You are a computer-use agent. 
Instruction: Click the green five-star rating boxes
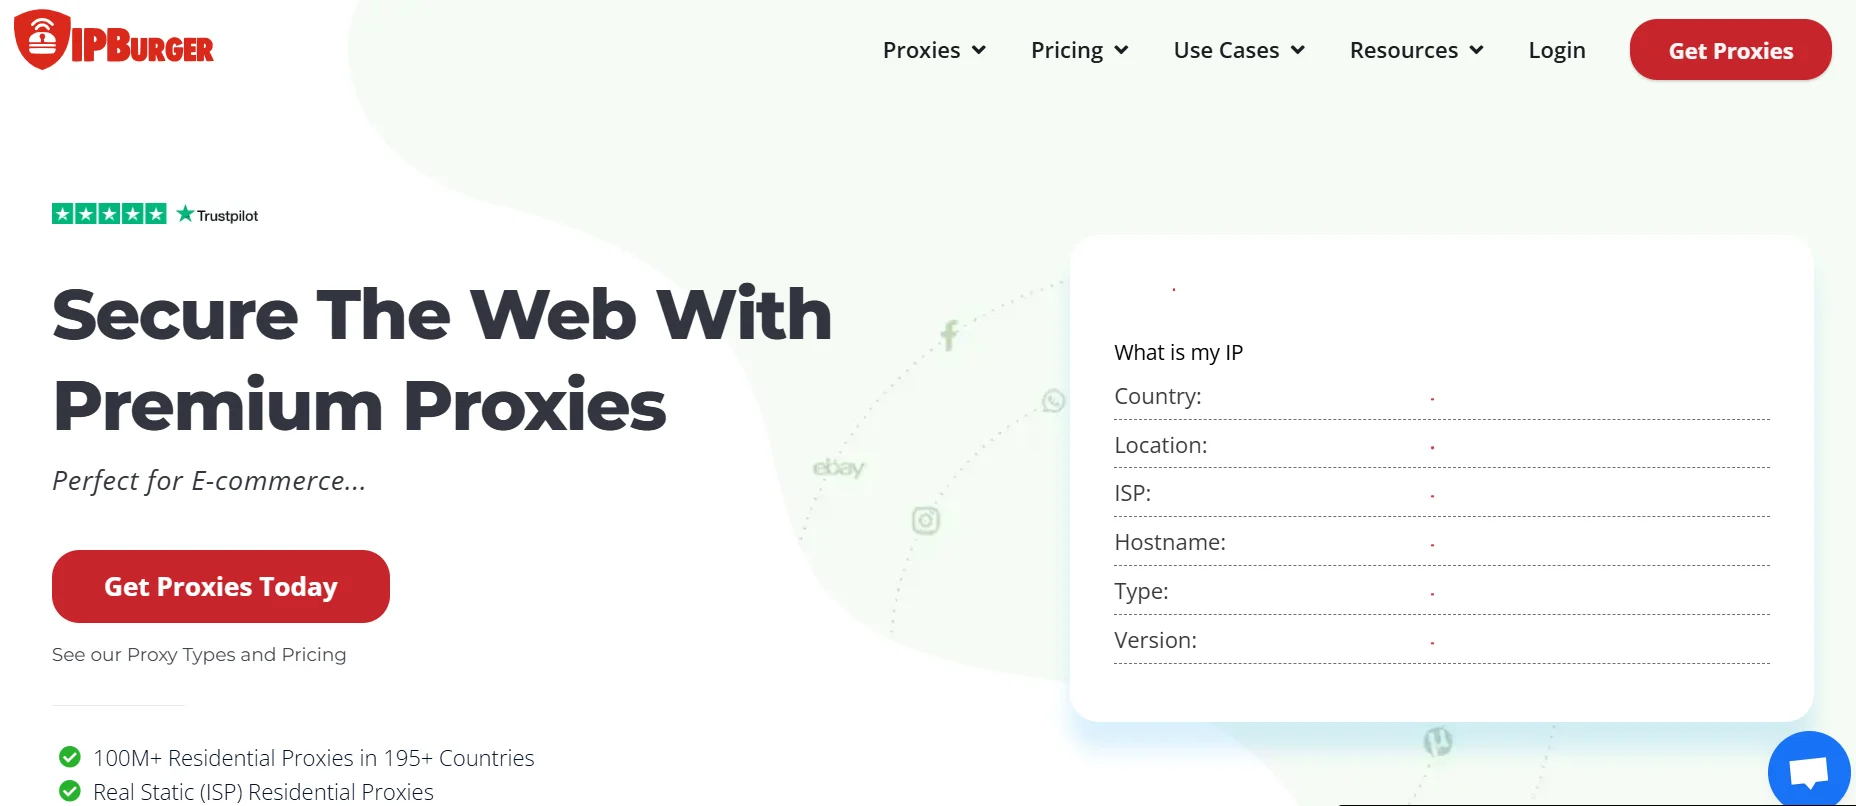point(109,214)
